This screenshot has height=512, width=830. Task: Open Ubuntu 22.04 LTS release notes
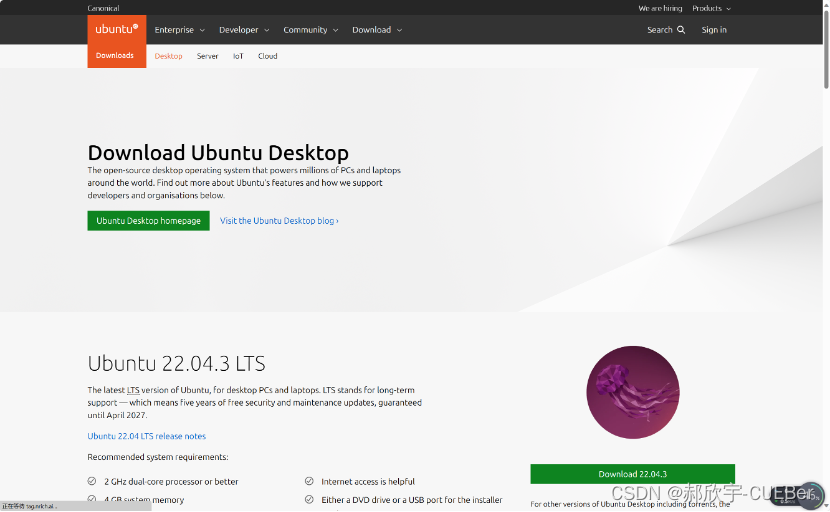point(147,436)
